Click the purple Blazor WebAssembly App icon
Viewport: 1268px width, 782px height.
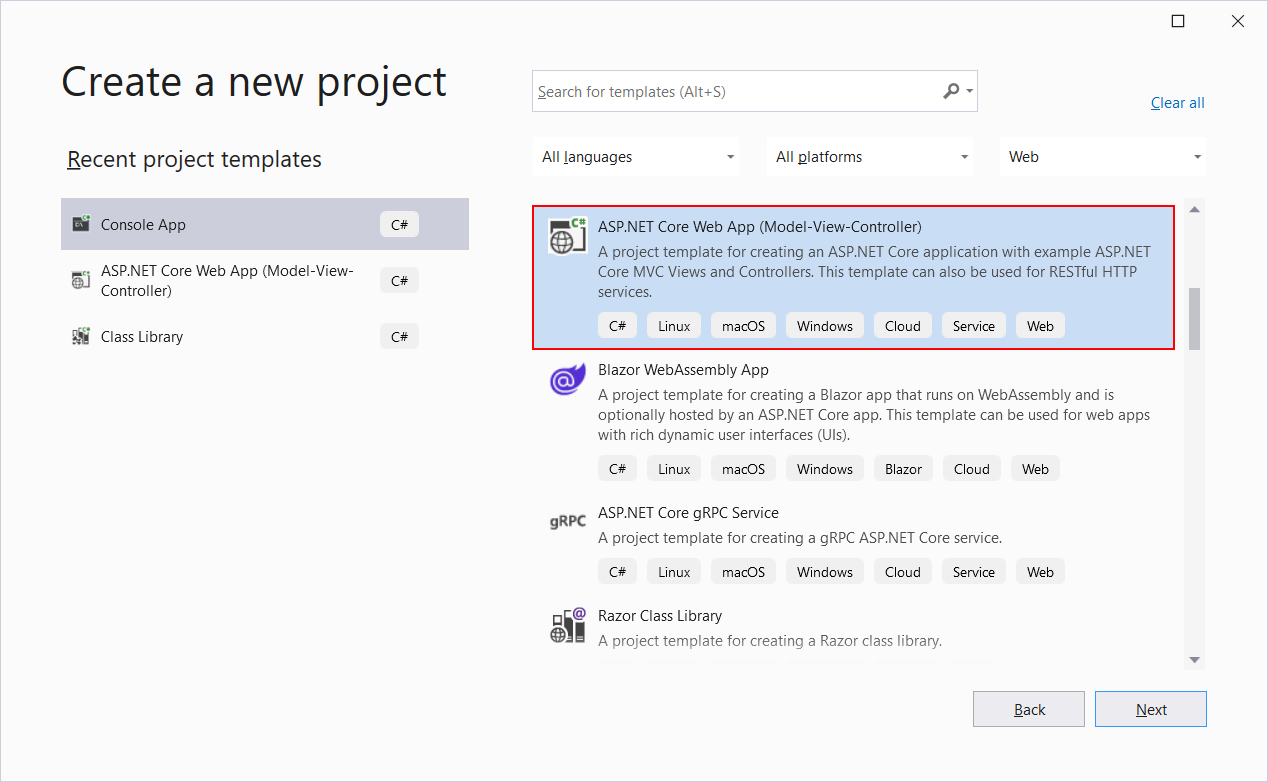[x=567, y=378]
